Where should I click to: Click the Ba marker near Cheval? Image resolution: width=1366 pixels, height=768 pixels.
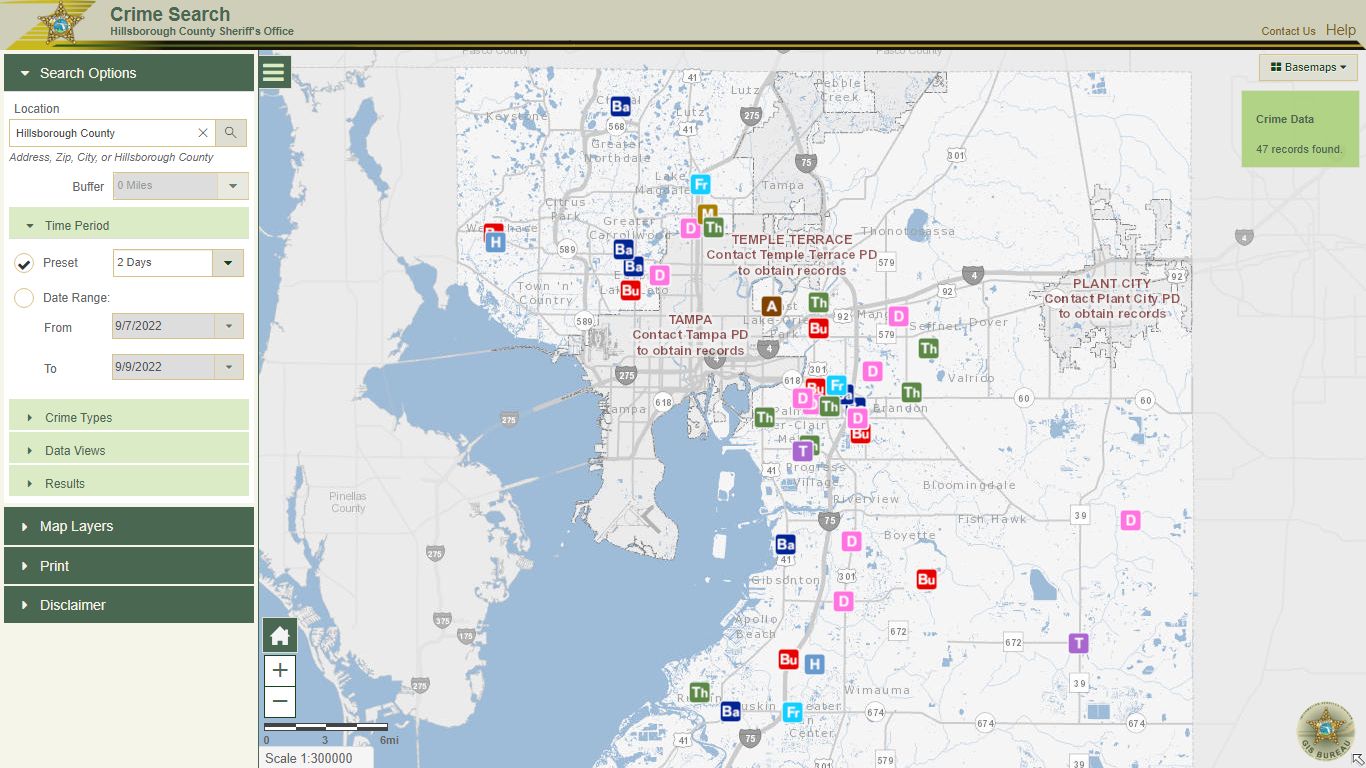620,105
